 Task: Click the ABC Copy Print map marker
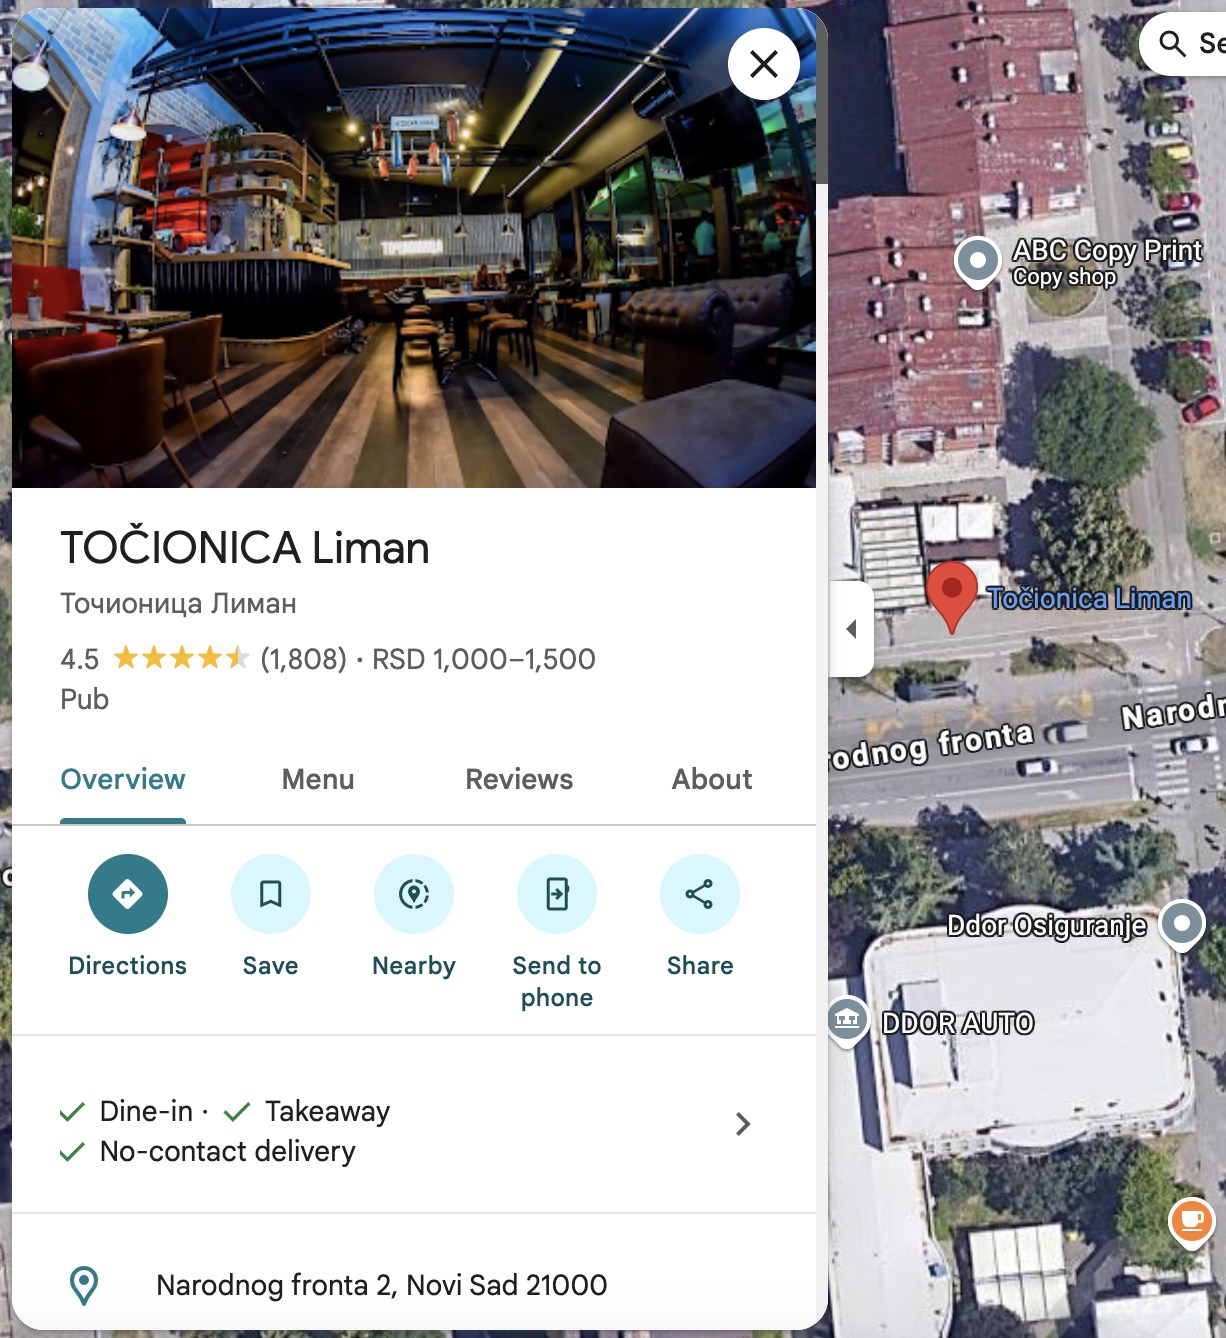coord(978,262)
